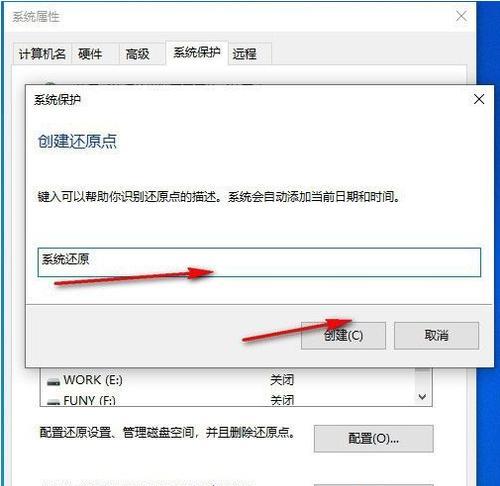This screenshot has width=500, height=486.
Task: Open the 配置(O)... settings button
Action: tap(373, 438)
